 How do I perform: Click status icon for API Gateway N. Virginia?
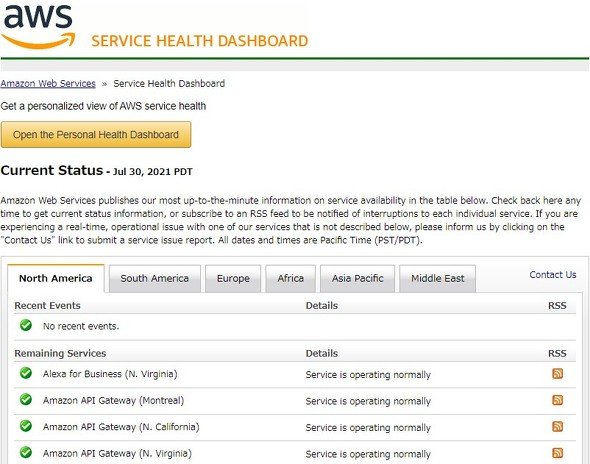coord(26,452)
